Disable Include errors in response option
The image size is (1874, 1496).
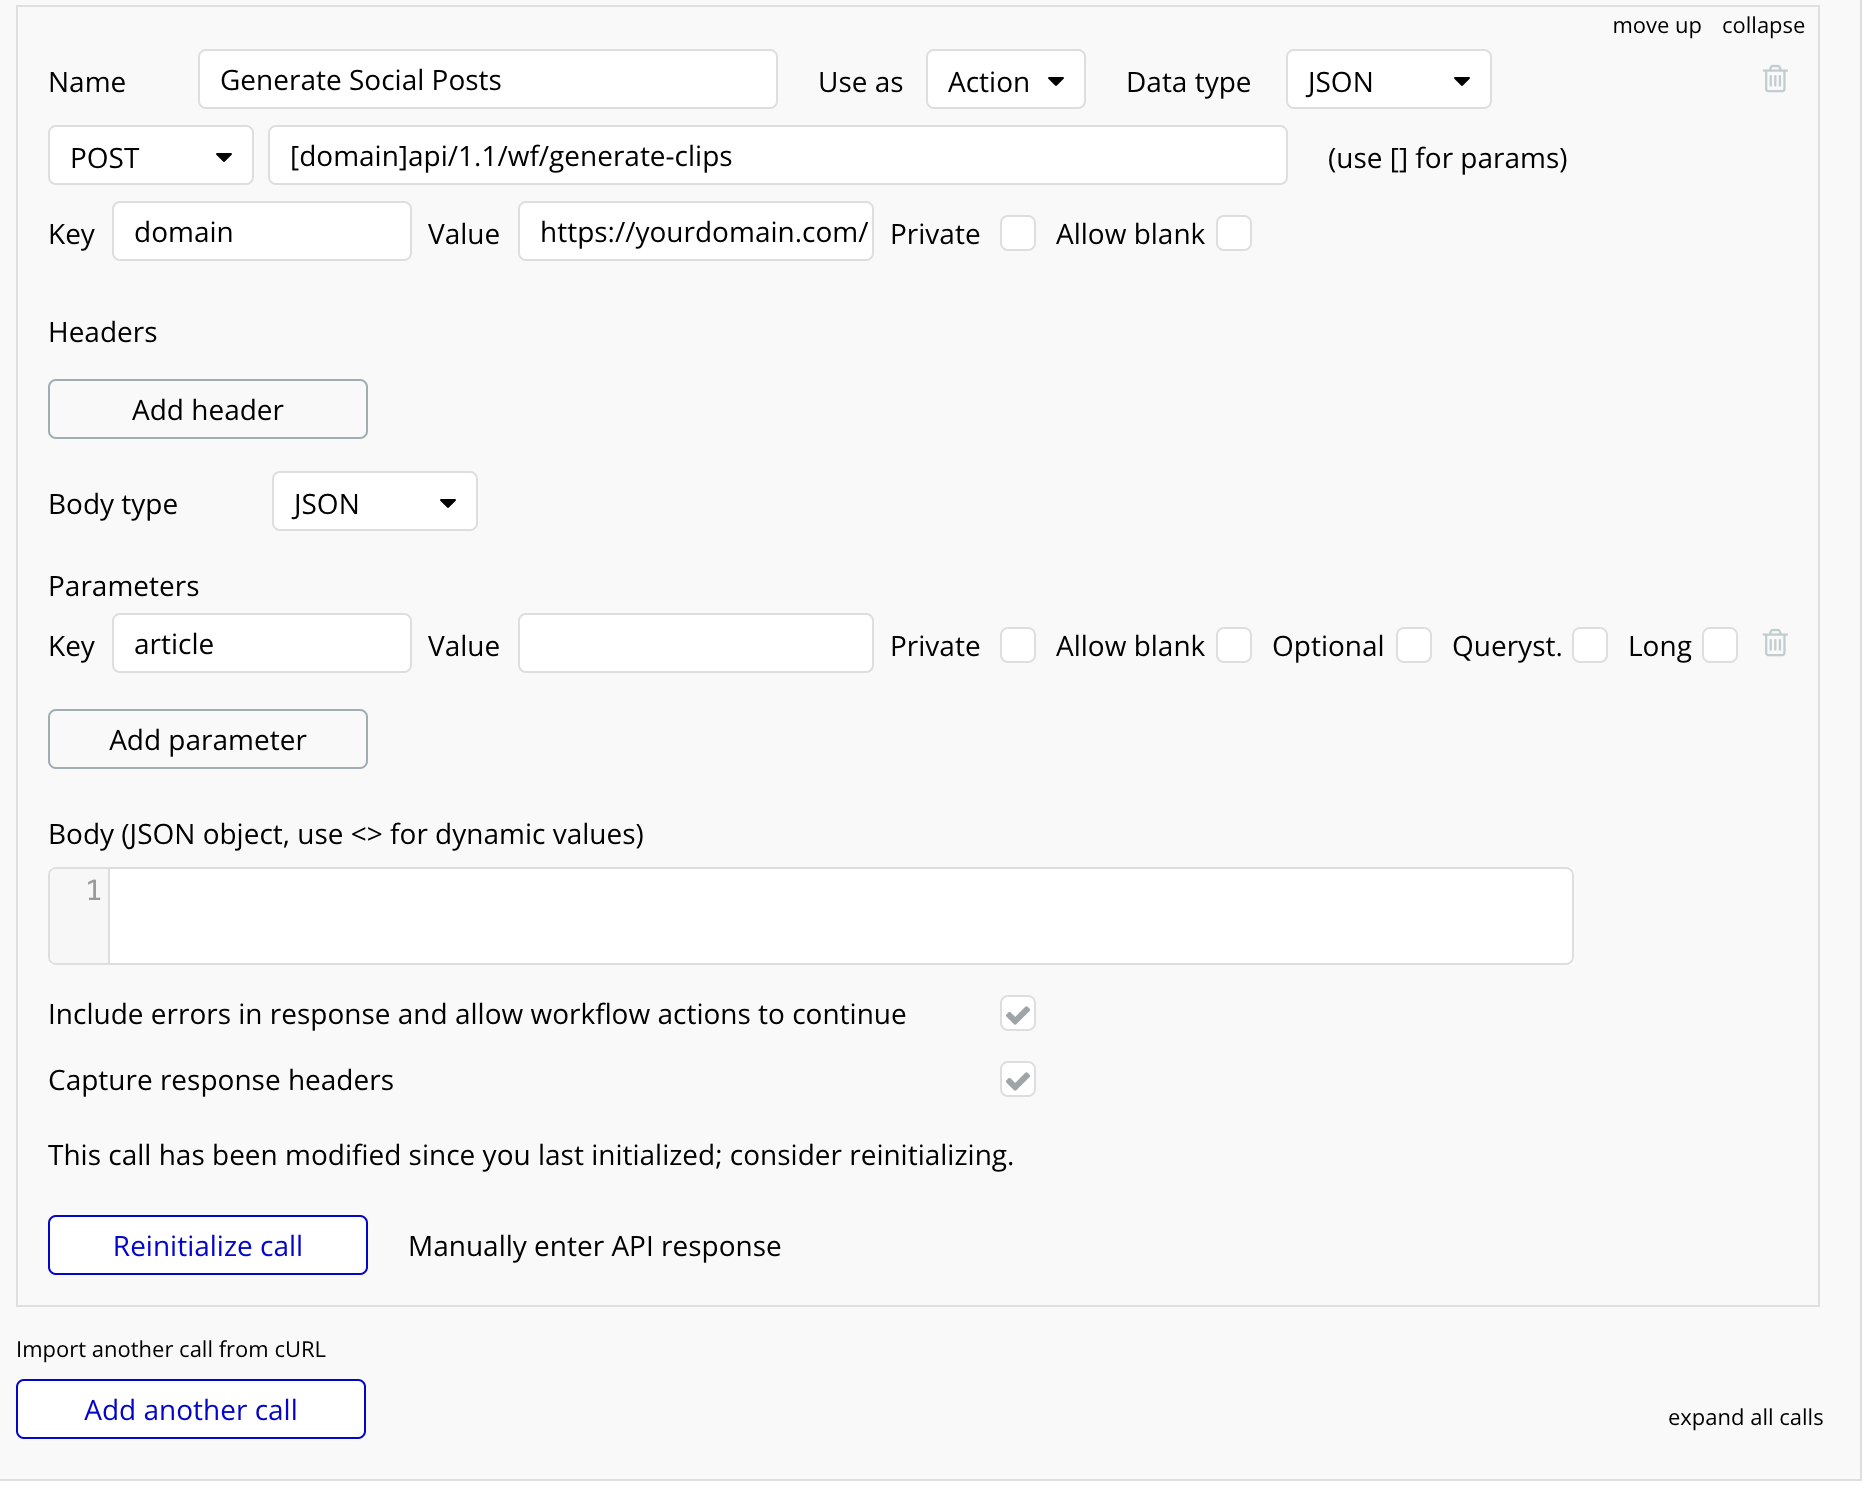coord(1017,1014)
